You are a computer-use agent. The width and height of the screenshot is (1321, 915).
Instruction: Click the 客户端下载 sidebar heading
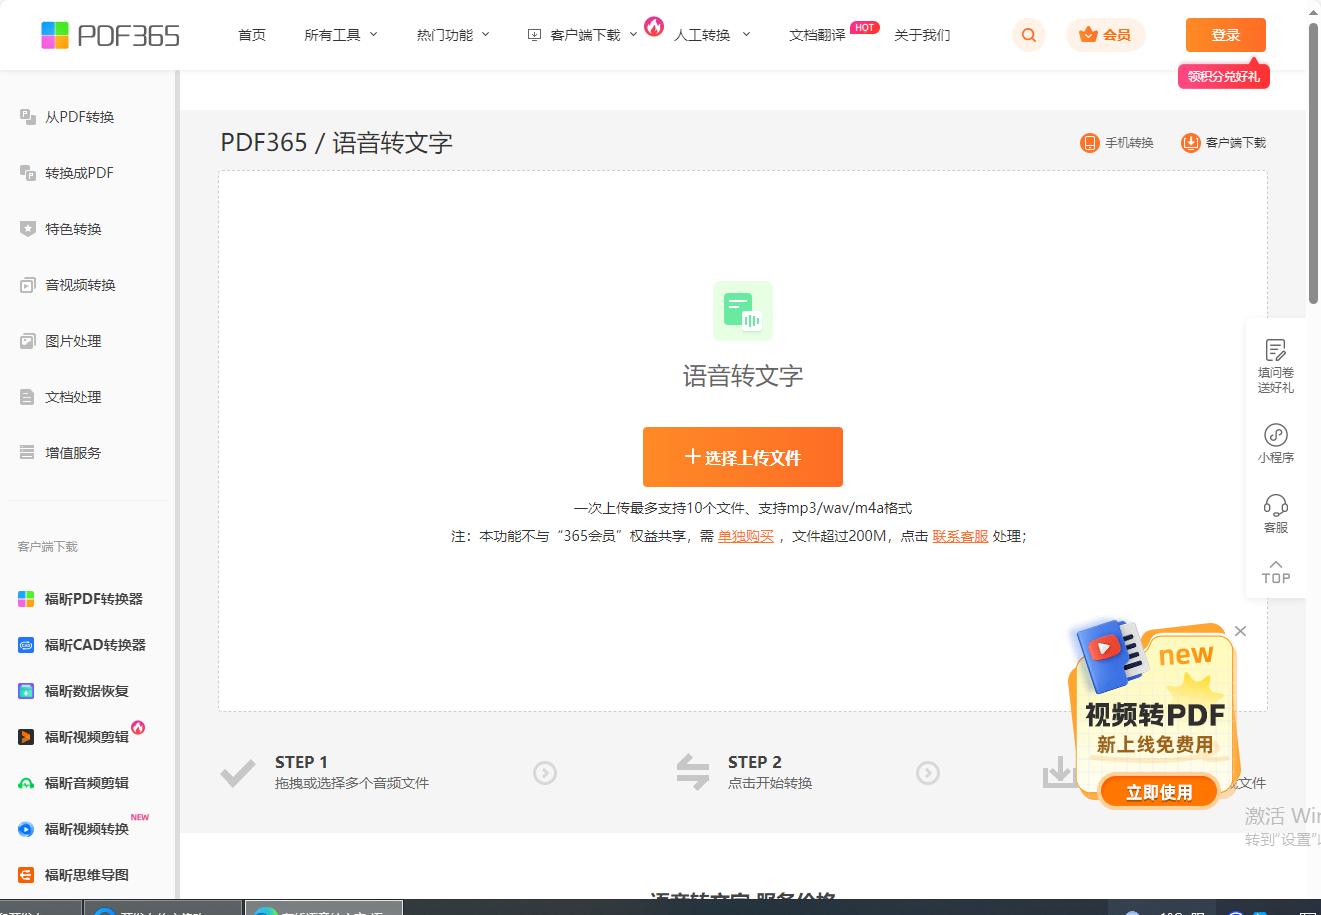47,547
